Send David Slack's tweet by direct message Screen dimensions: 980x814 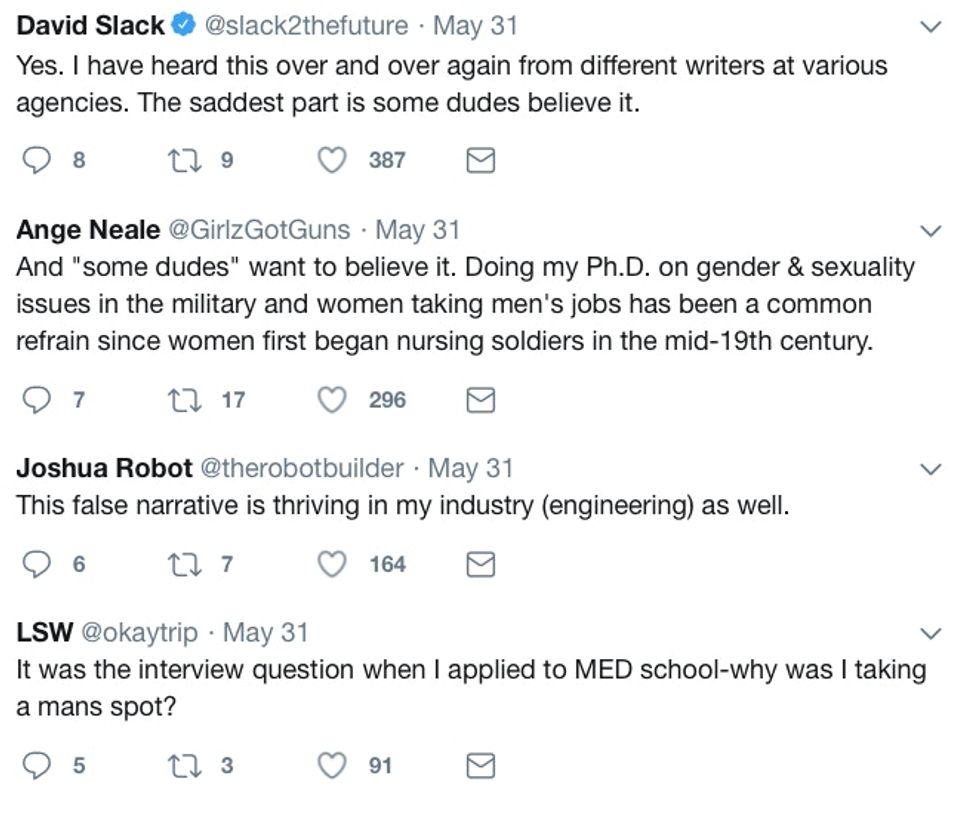tap(481, 160)
